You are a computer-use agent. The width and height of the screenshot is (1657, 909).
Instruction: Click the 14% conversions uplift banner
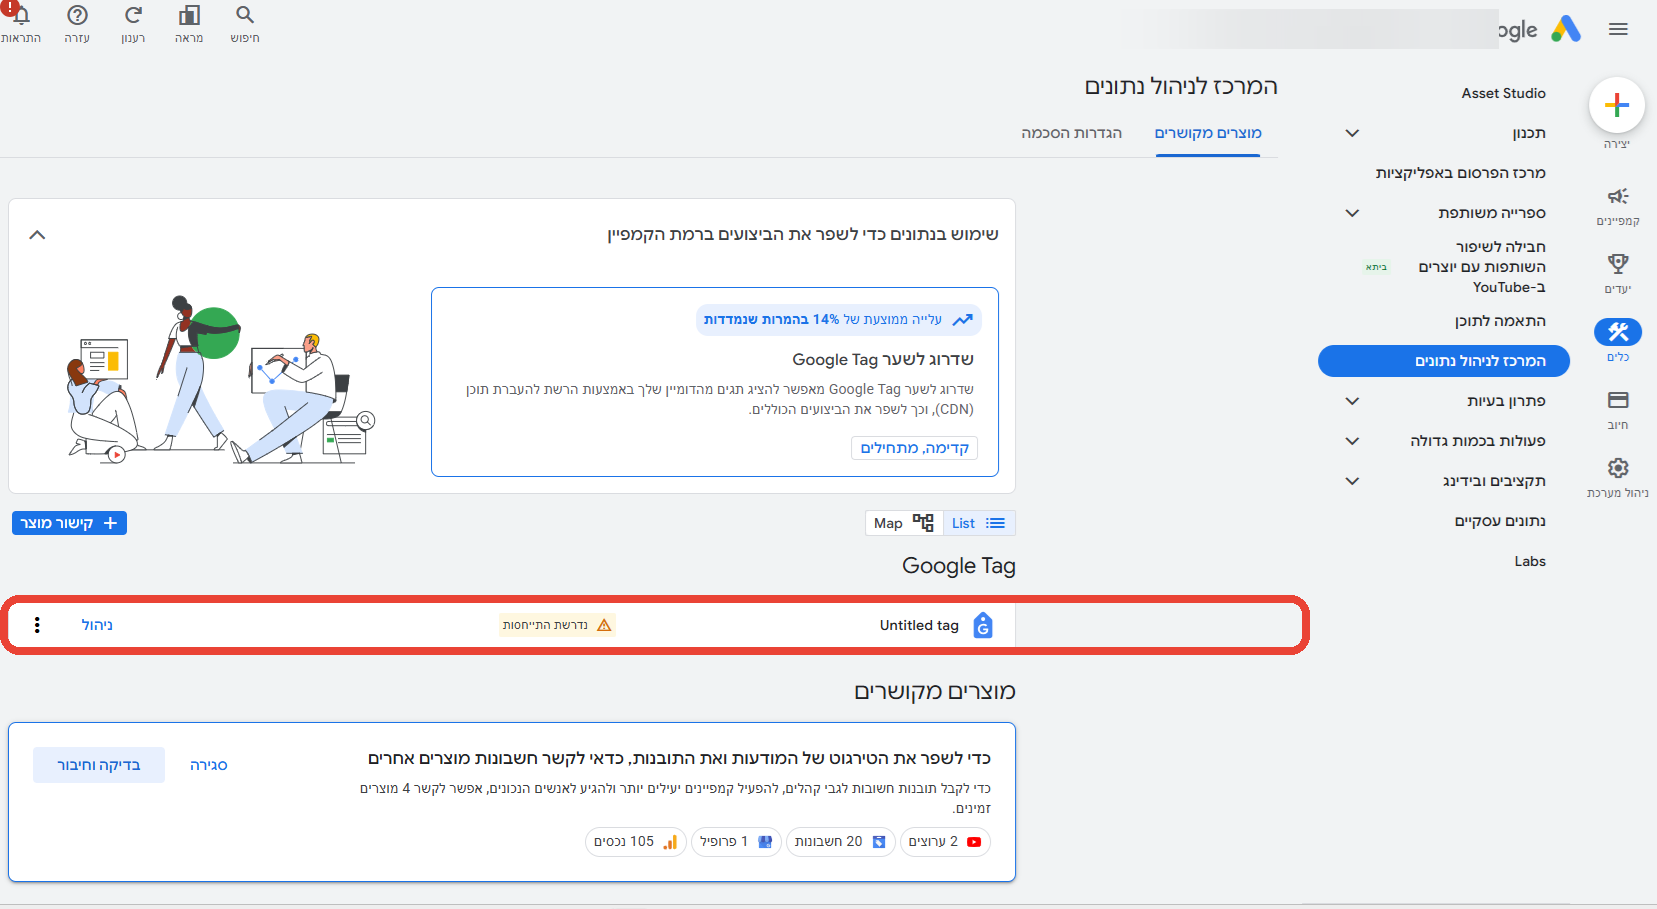(839, 320)
